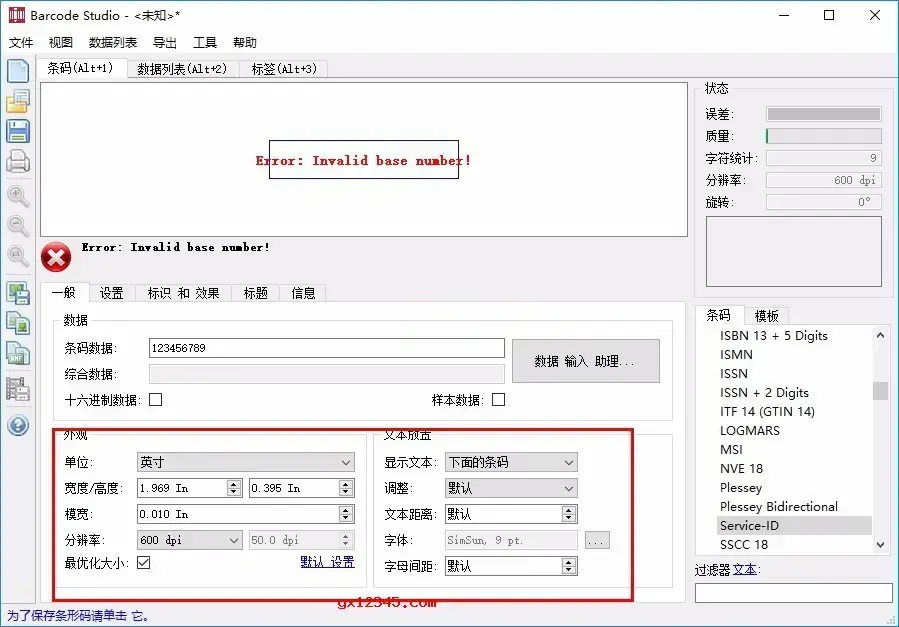
Task: Select NVE 18 barcode type
Action: click(741, 469)
